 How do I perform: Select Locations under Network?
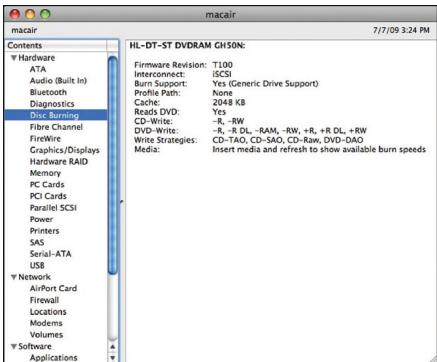click(x=48, y=312)
